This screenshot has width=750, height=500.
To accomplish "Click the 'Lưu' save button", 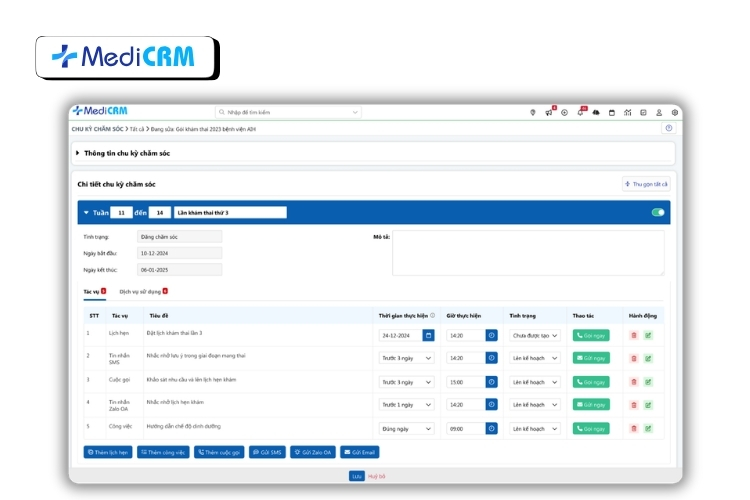I will tap(357, 476).
